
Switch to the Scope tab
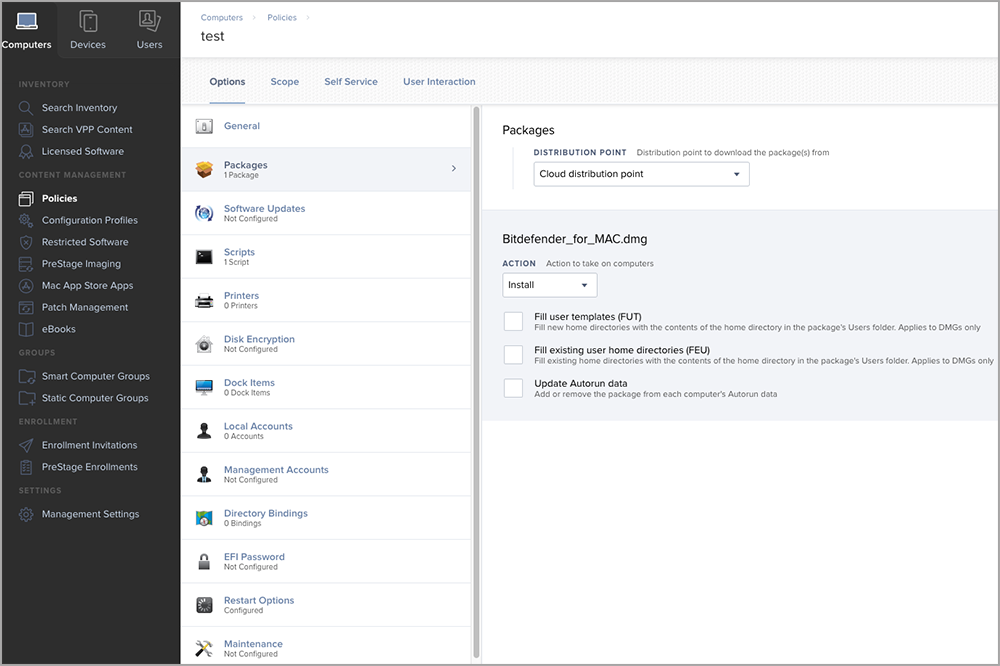click(284, 82)
